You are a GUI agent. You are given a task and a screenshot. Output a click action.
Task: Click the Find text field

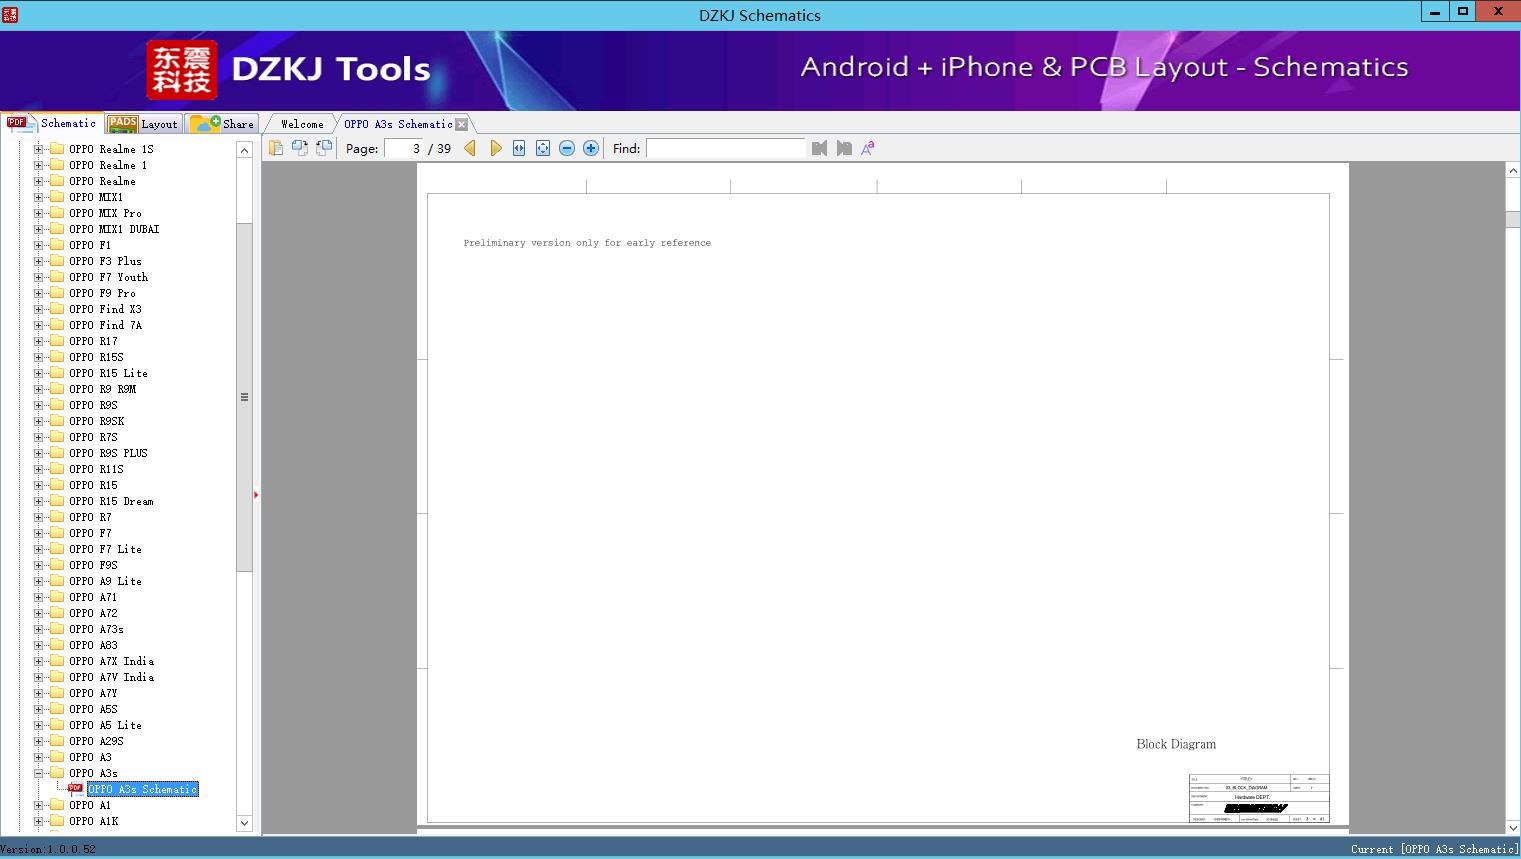[x=725, y=148]
